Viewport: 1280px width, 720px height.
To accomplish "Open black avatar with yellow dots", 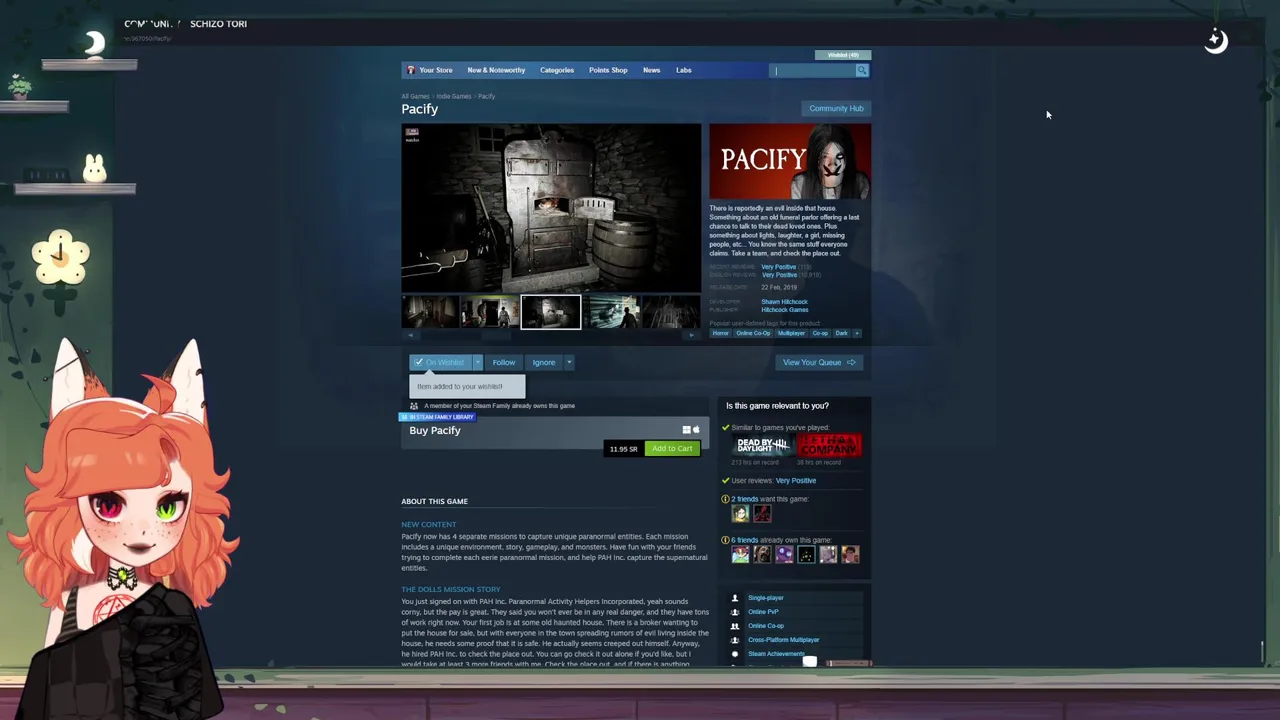I will pos(806,554).
